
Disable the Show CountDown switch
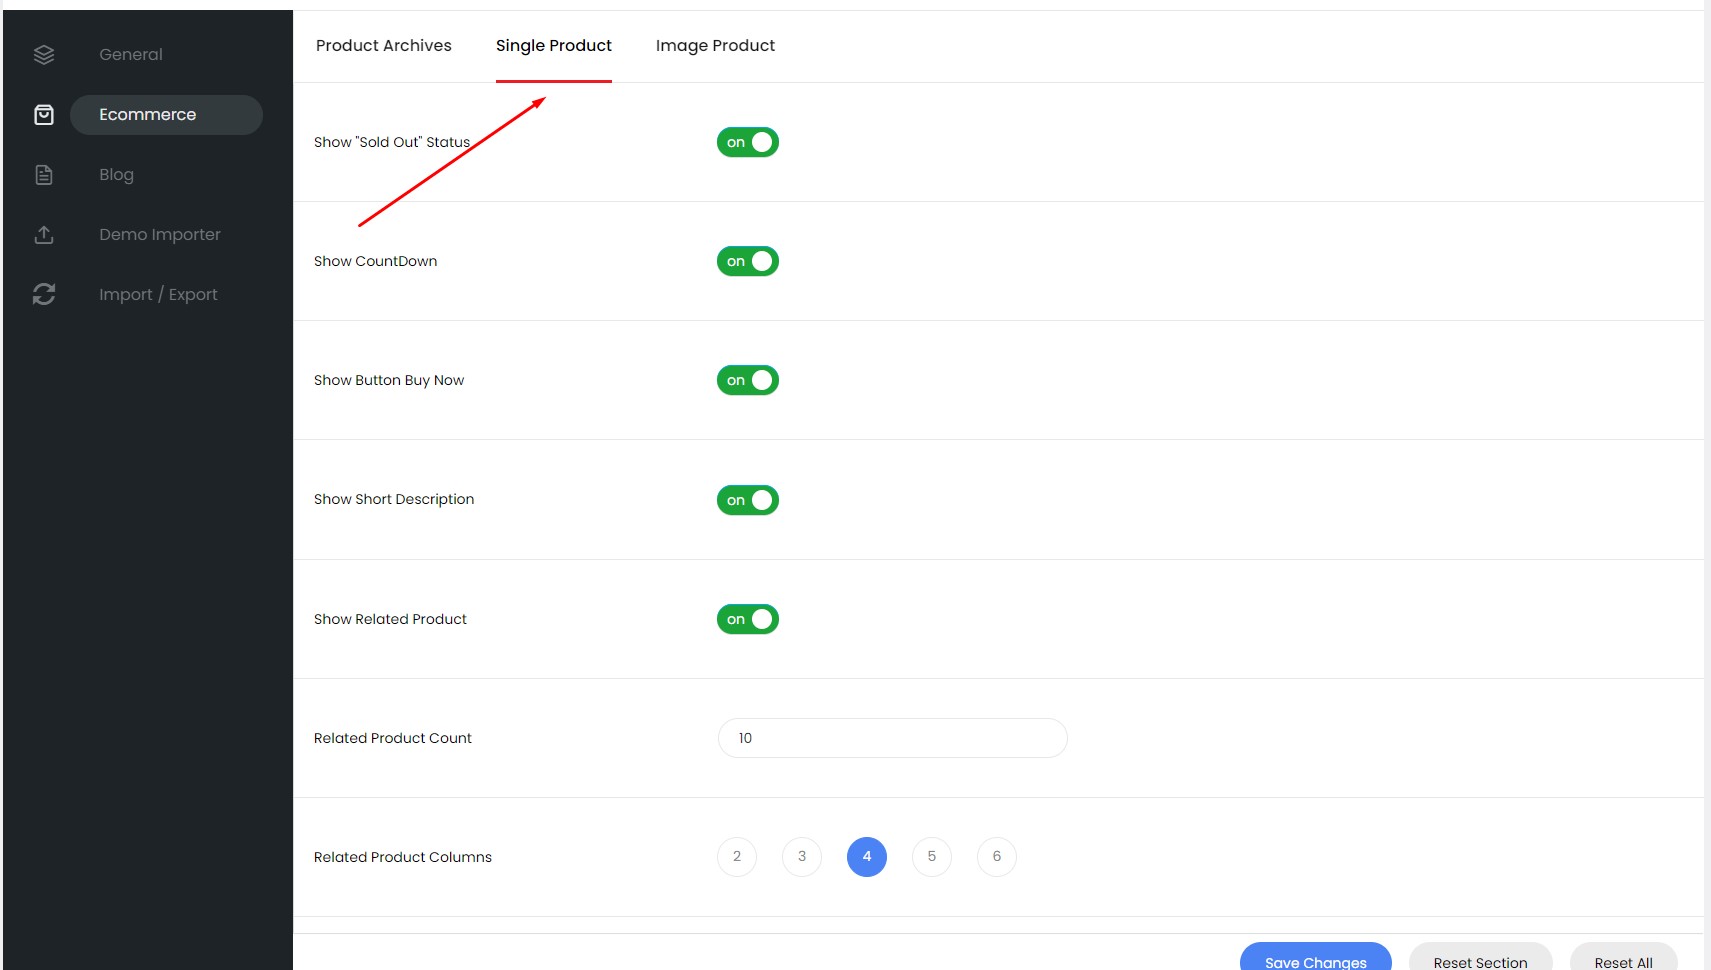747,261
